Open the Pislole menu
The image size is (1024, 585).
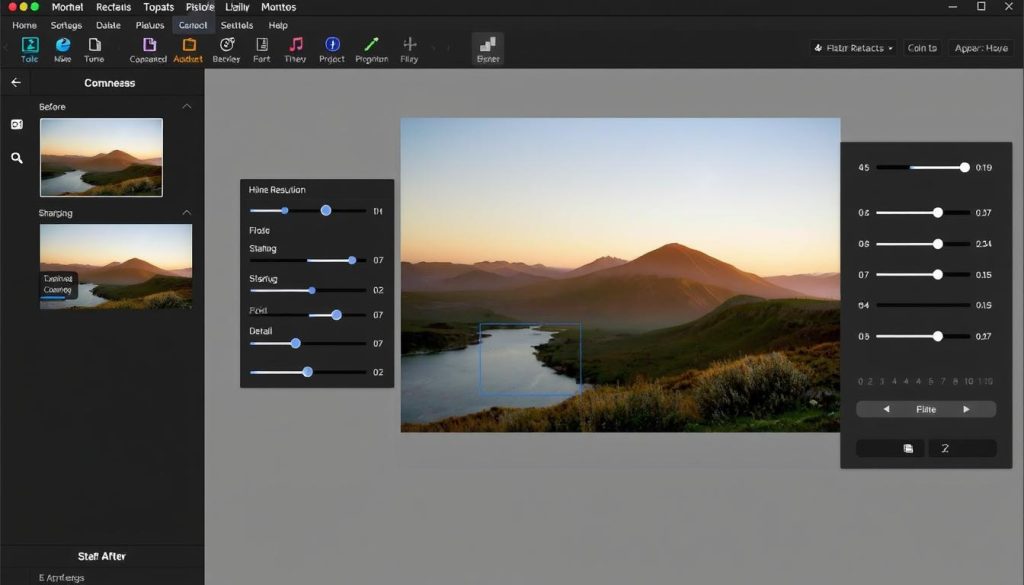point(198,7)
